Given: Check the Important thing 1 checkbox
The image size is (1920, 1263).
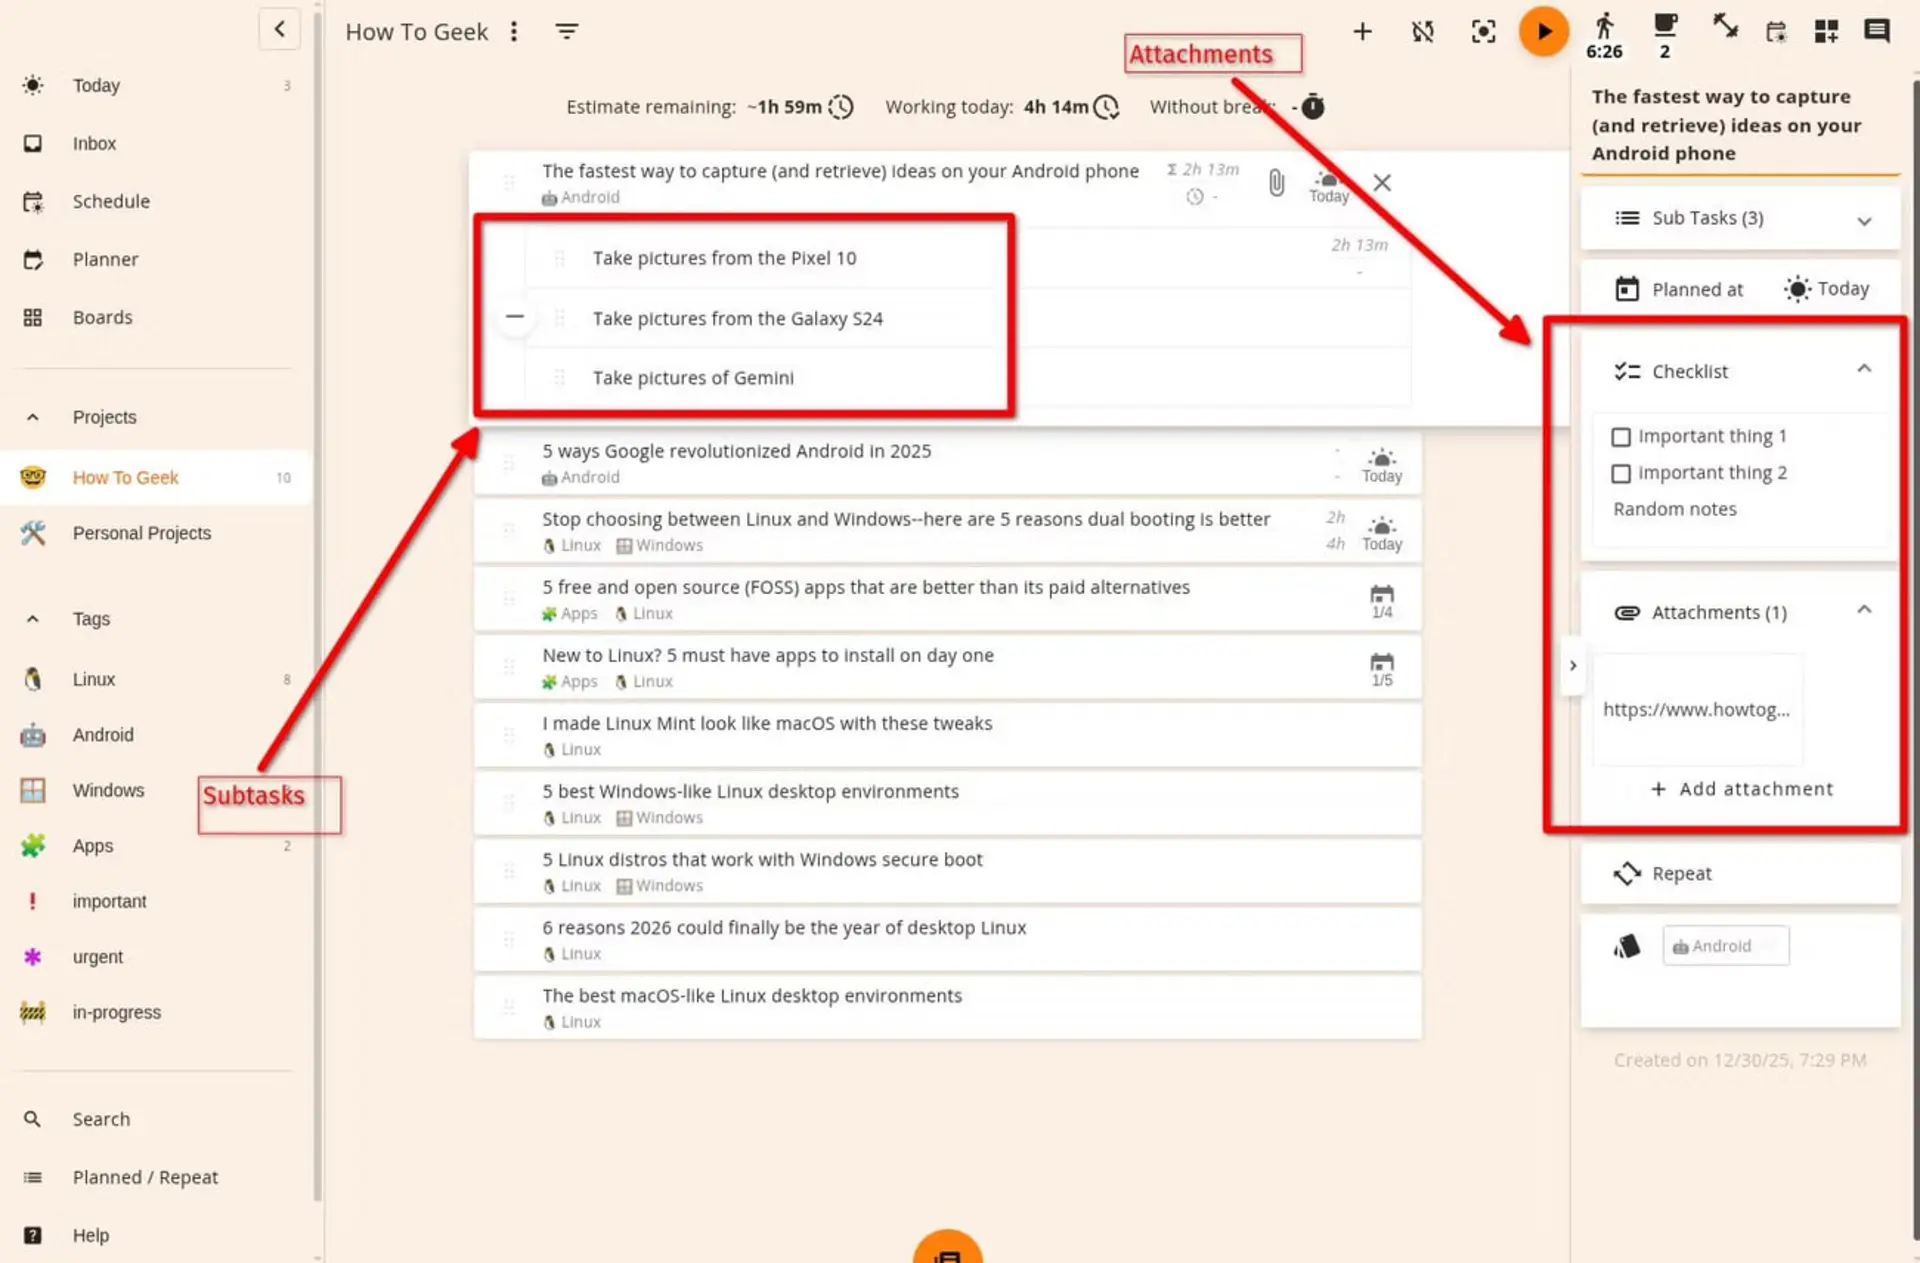Looking at the screenshot, I should pos(1621,437).
